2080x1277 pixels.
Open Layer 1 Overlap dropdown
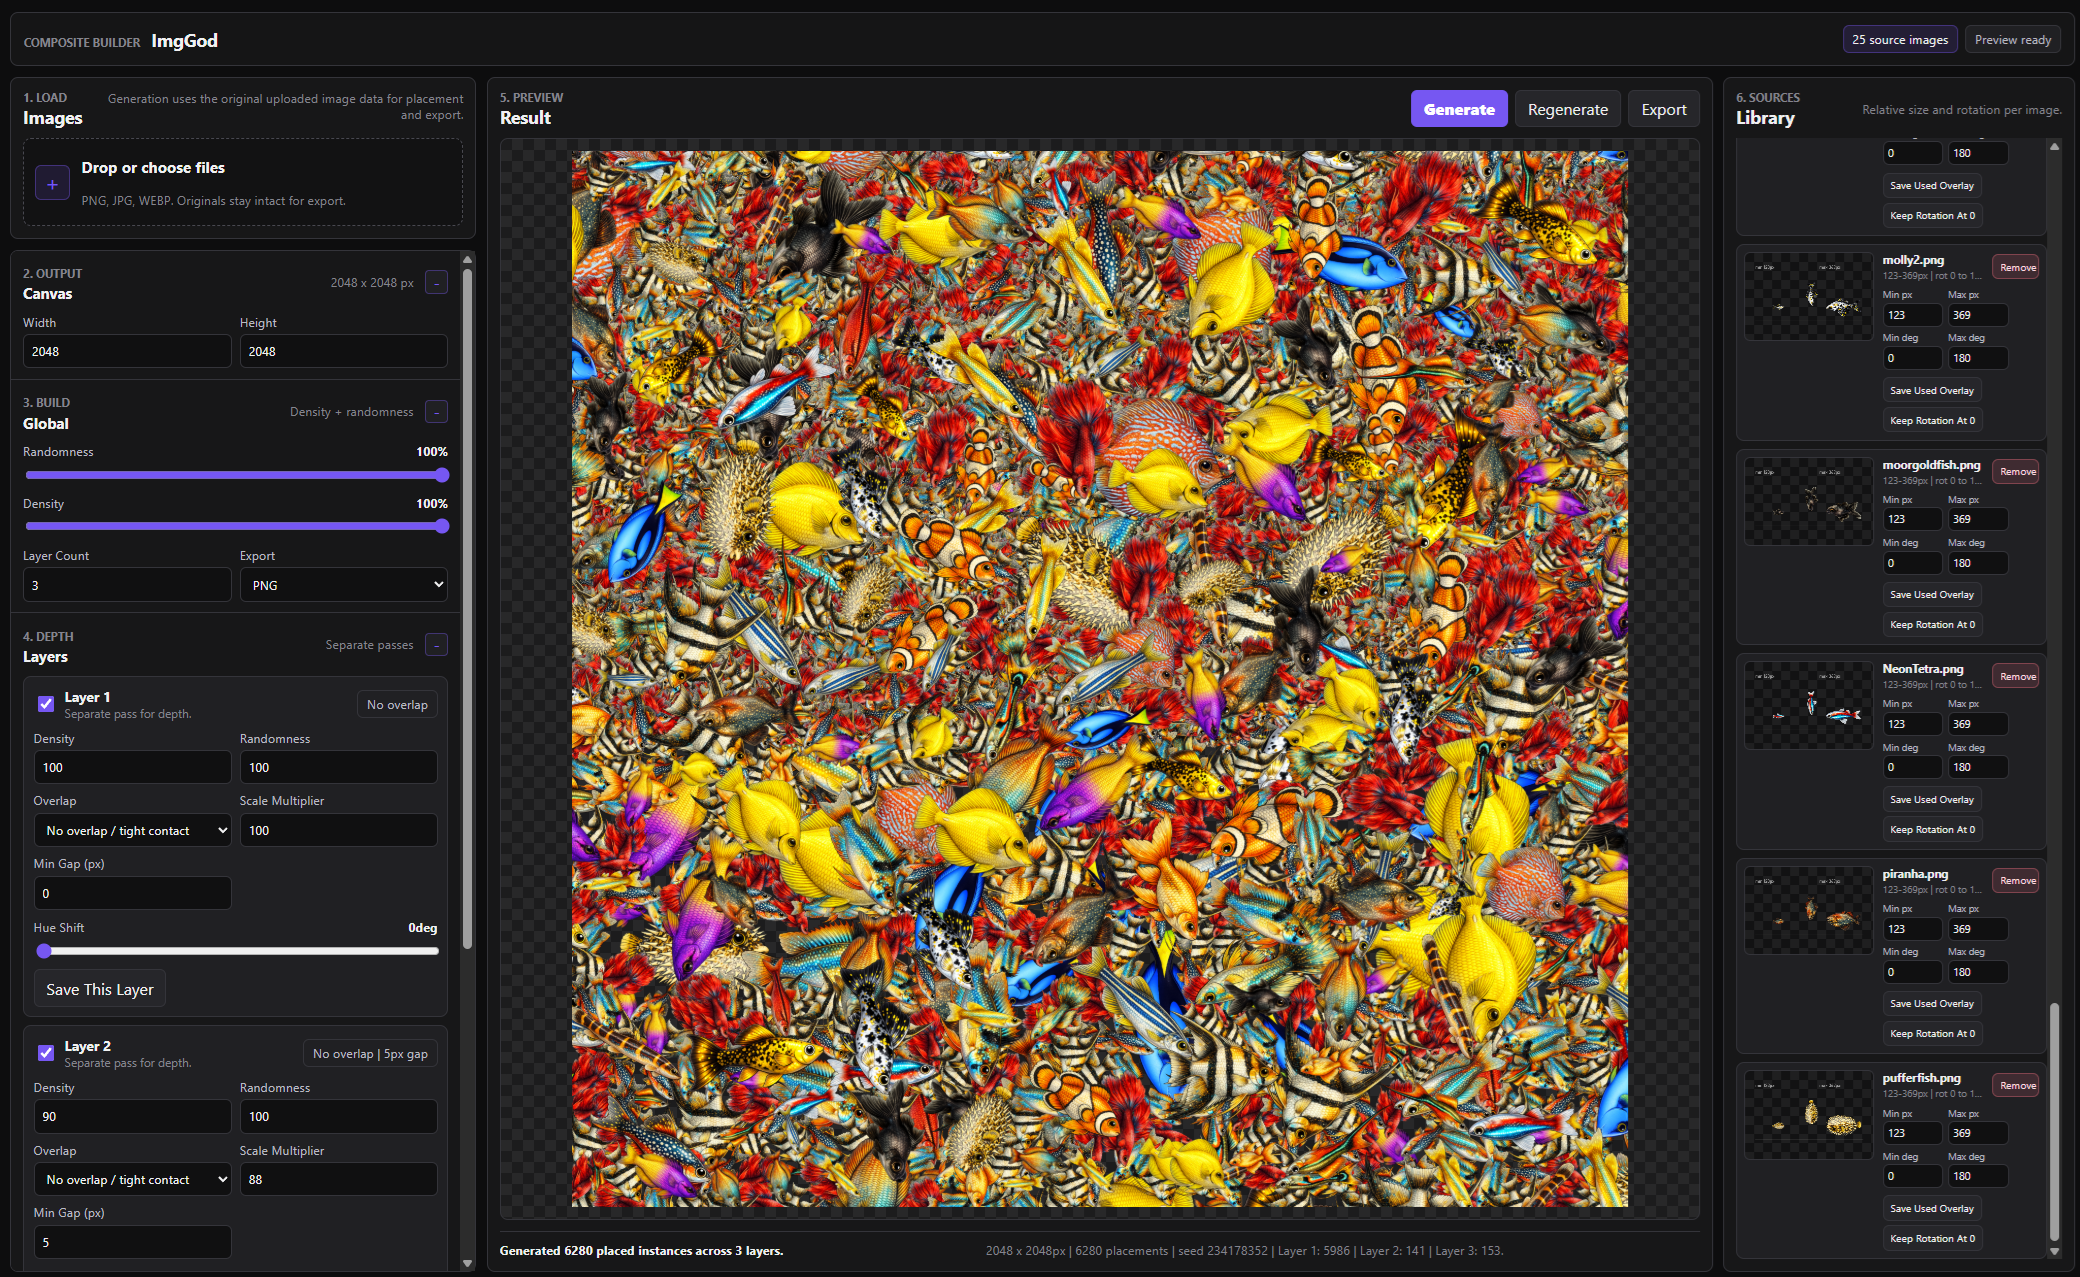[x=132, y=831]
